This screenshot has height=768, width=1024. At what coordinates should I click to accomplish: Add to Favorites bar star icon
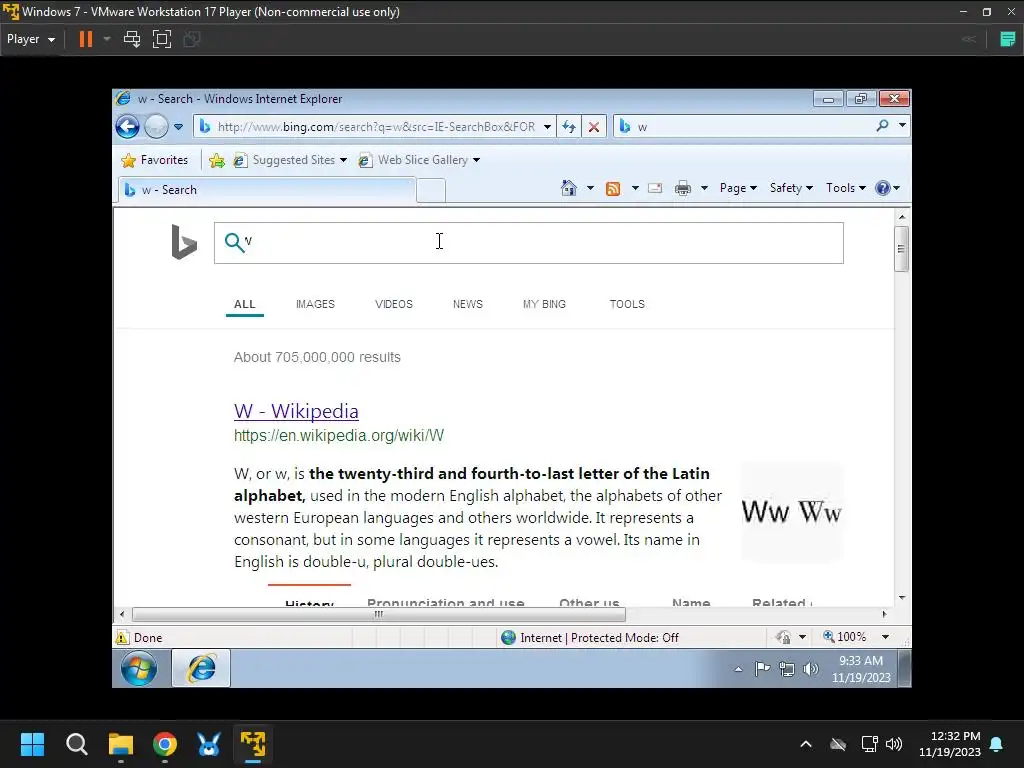[217, 160]
